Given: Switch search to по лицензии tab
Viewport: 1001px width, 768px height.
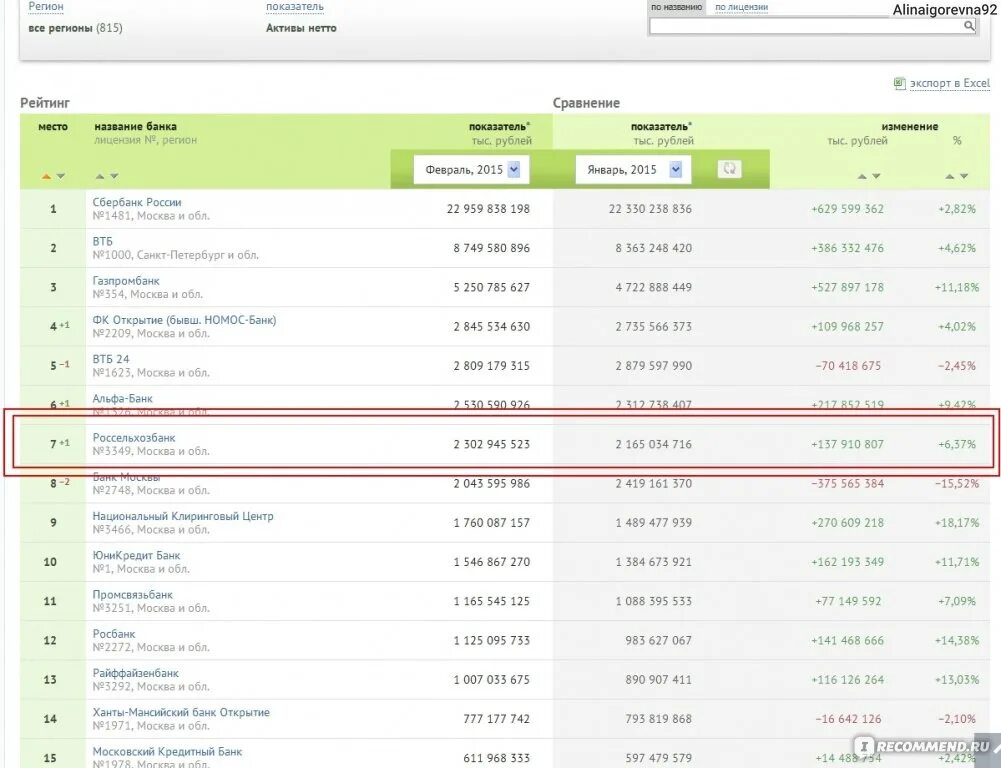Looking at the screenshot, I should (741, 7).
